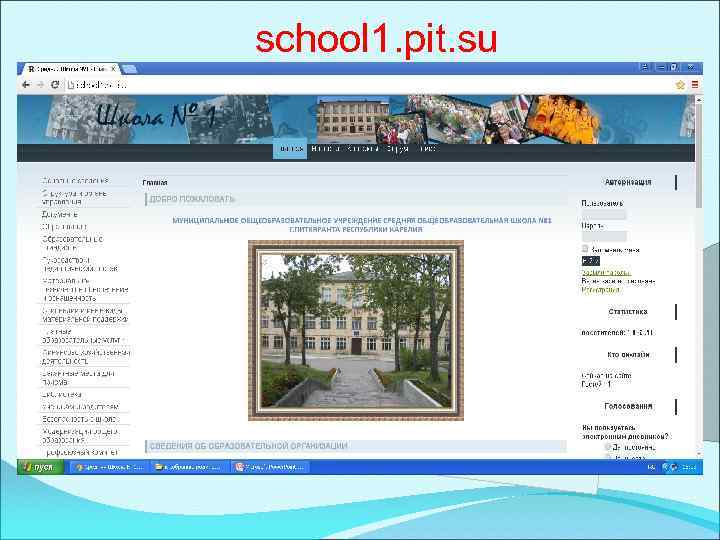
Task: Open a new browser tab
Action: pyautogui.click(x=129, y=69)
